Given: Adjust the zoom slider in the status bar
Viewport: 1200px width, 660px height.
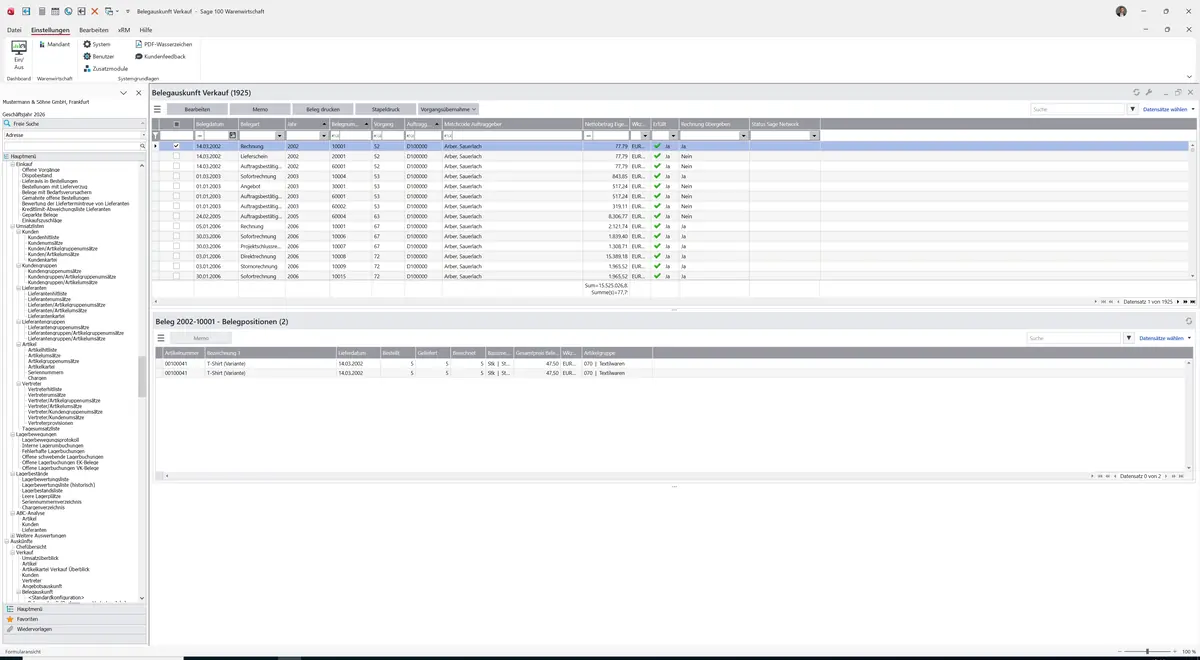Looking at the screenshot, I should coord(1146,652).
